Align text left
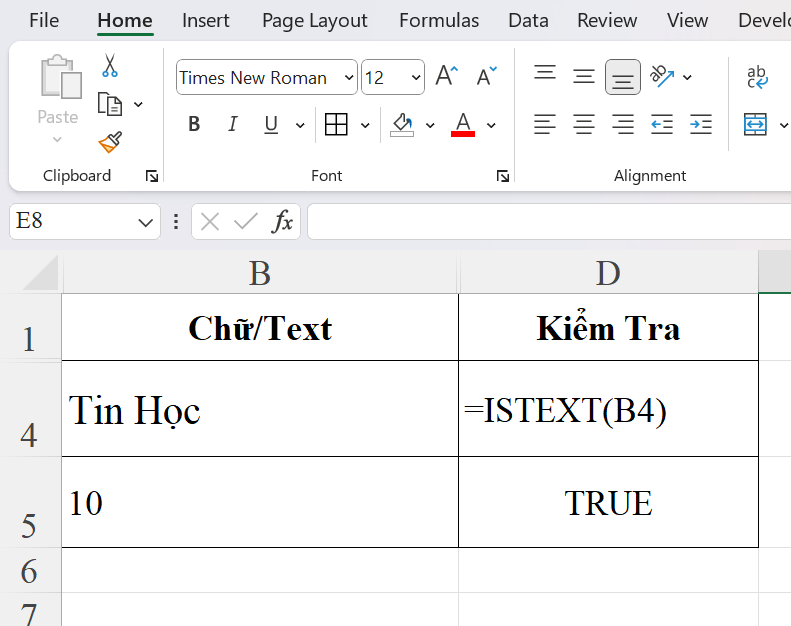This screenshot has height=626, width=791. point(545,124)
